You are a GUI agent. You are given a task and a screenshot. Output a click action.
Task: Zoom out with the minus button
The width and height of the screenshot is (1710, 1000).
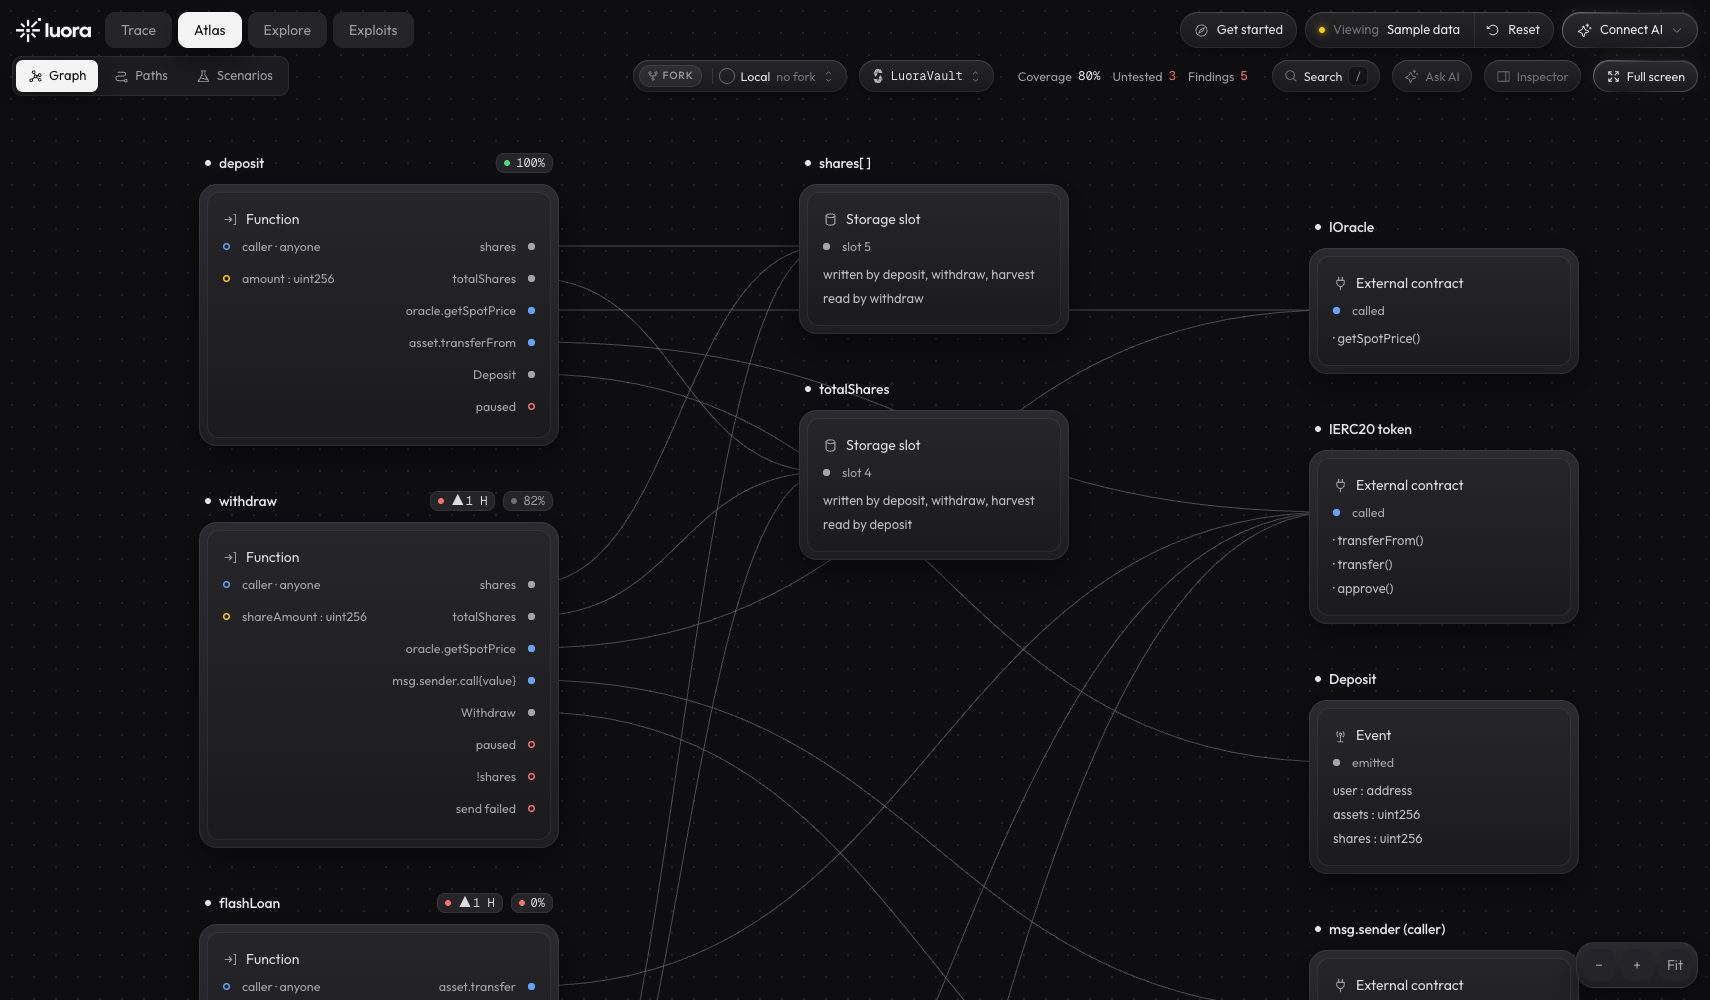coord(1599,965)
